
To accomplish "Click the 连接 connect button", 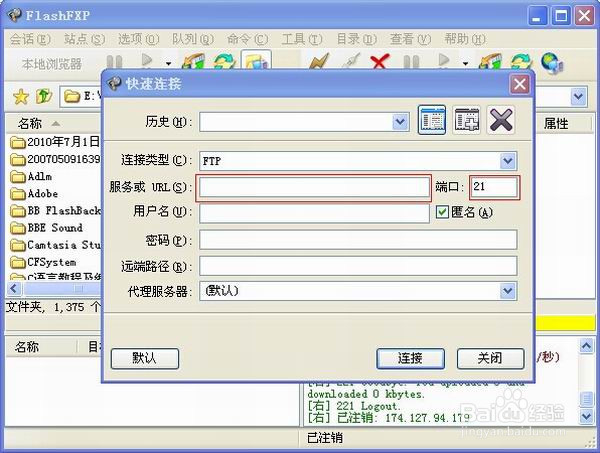I will coord(410,358).
